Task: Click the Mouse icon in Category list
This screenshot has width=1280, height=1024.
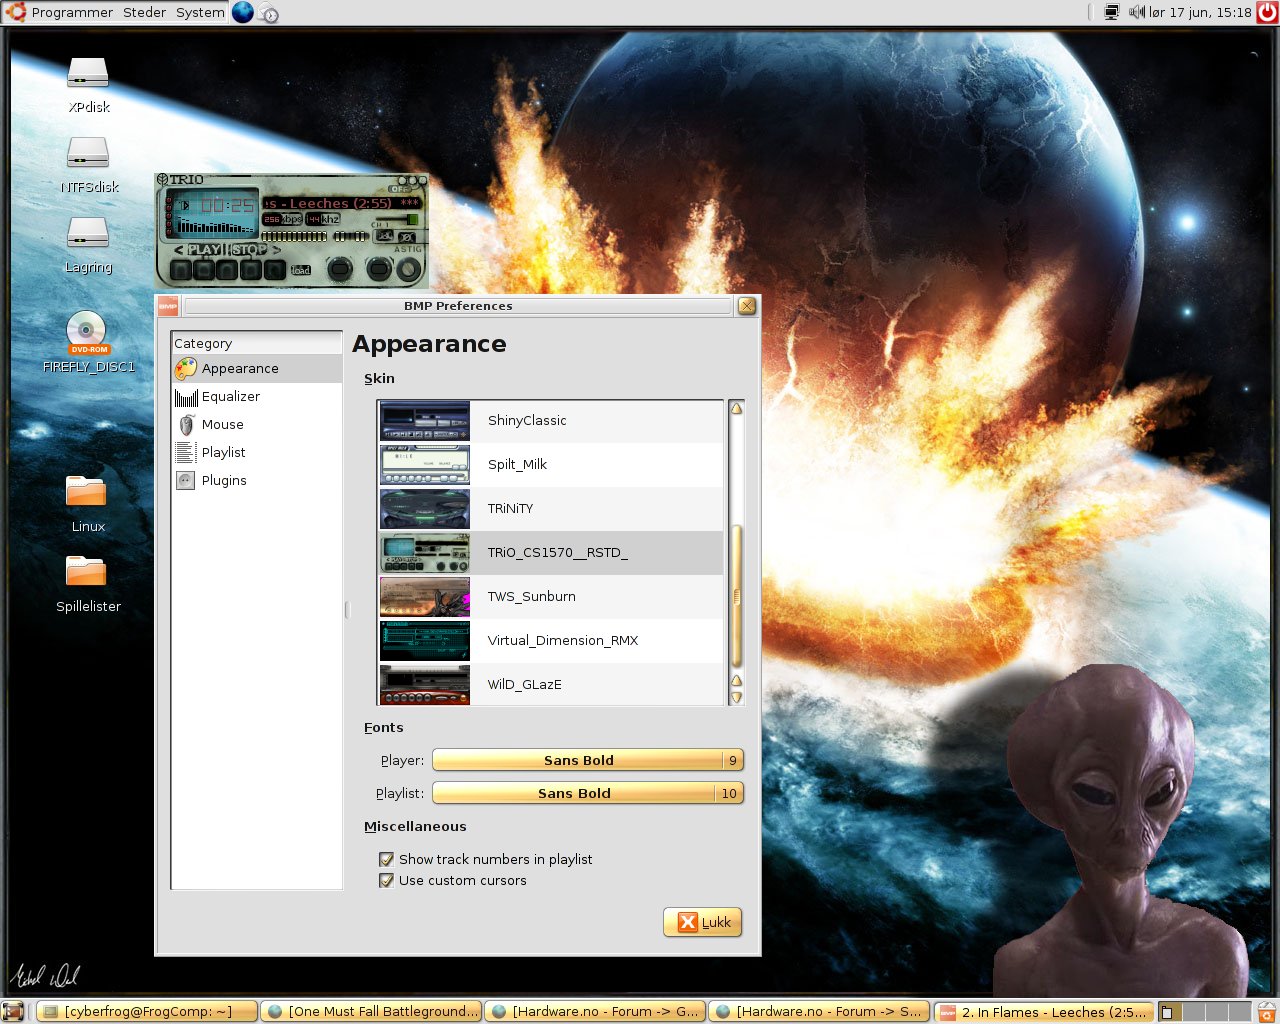Action: click(x=186, y=425)
